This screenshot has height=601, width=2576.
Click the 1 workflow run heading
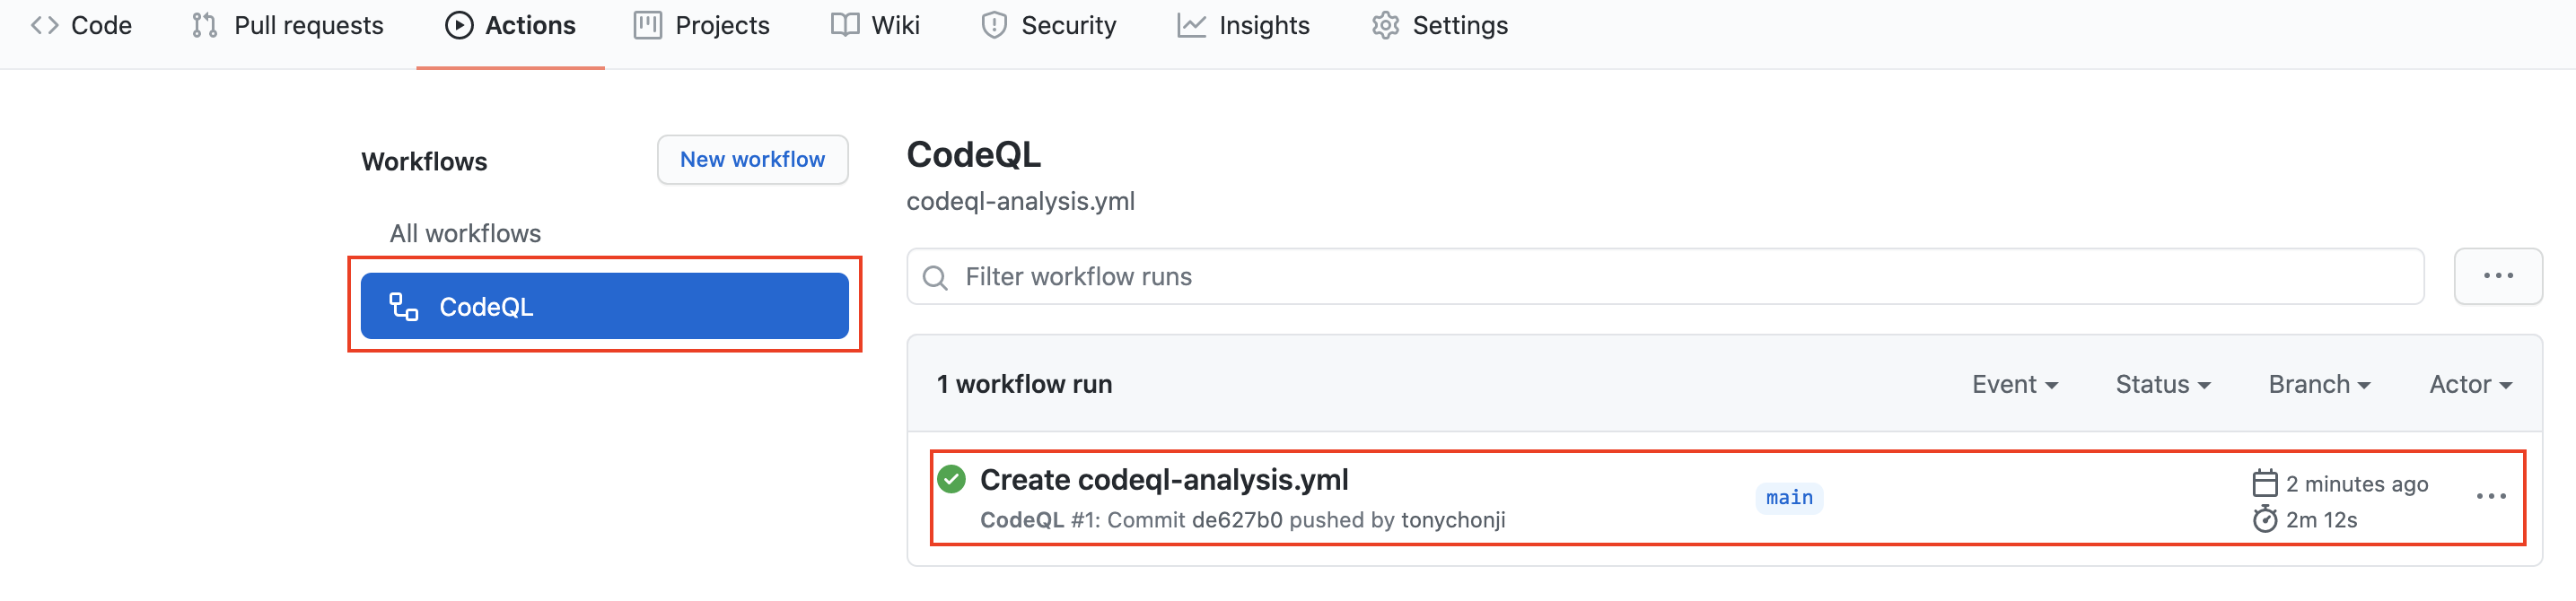click(1024, 385)
